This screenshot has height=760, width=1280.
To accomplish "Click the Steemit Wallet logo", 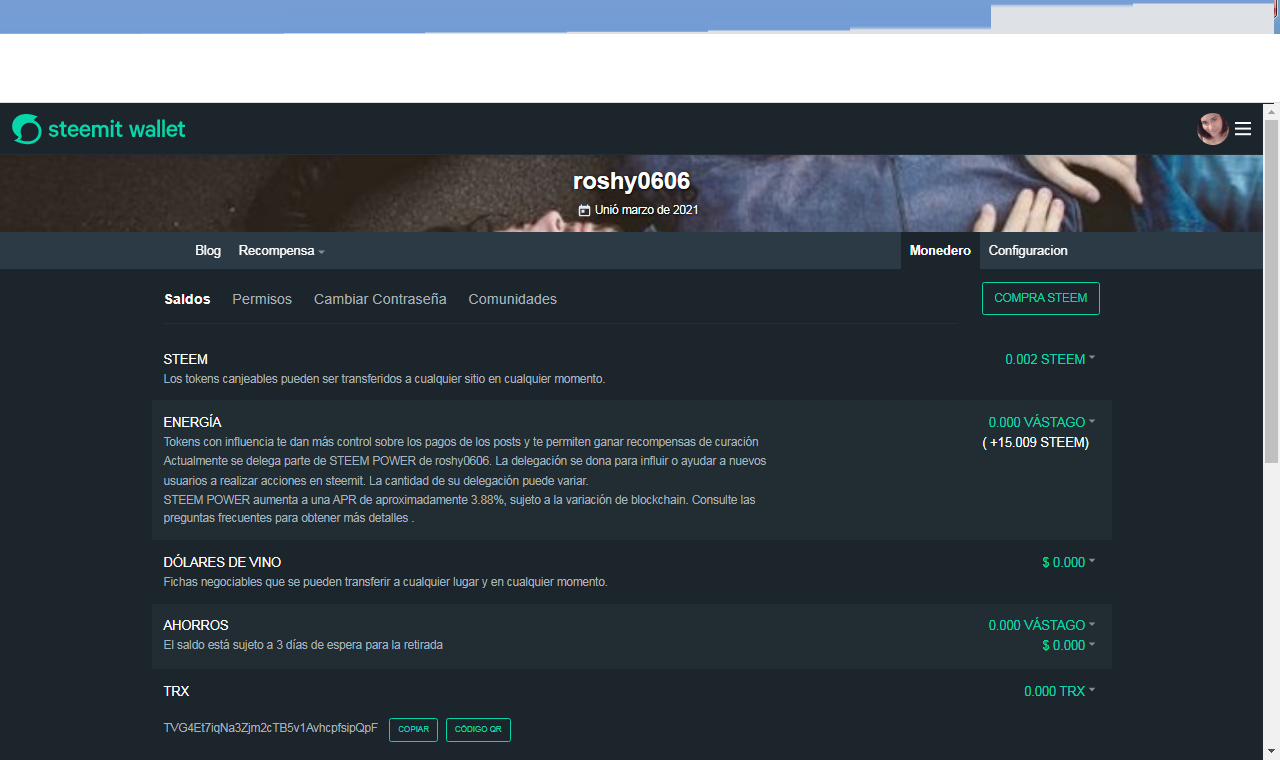I will pyautogui.click(x=99, y=129).
